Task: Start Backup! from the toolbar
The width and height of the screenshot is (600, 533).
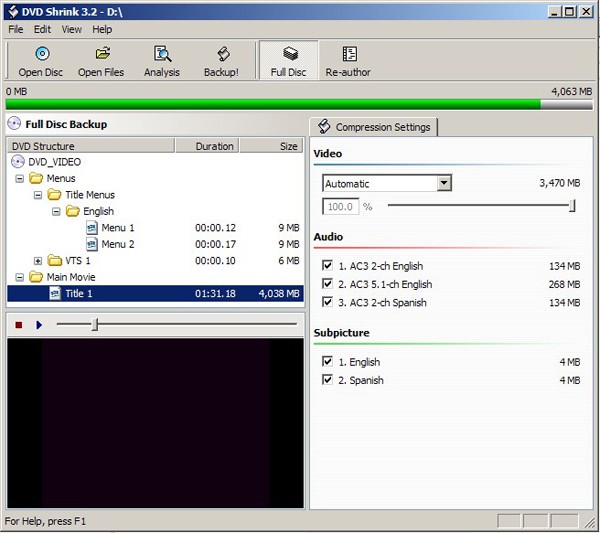Action: (x=221, y=60)
